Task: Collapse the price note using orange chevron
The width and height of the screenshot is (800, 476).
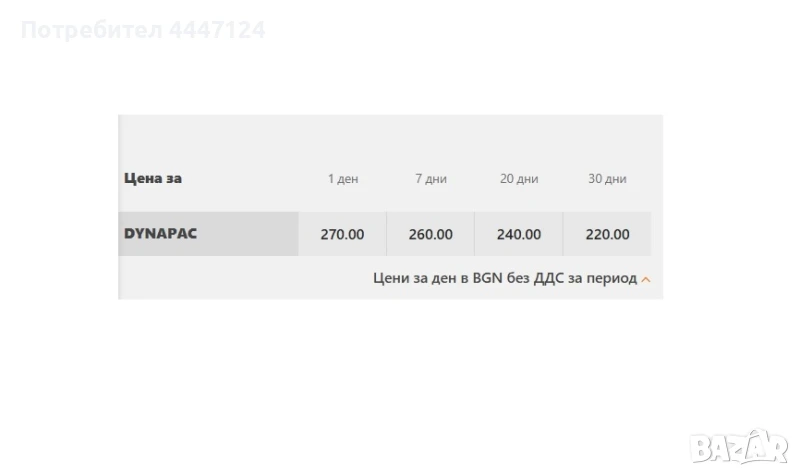Action: point(646,279)
